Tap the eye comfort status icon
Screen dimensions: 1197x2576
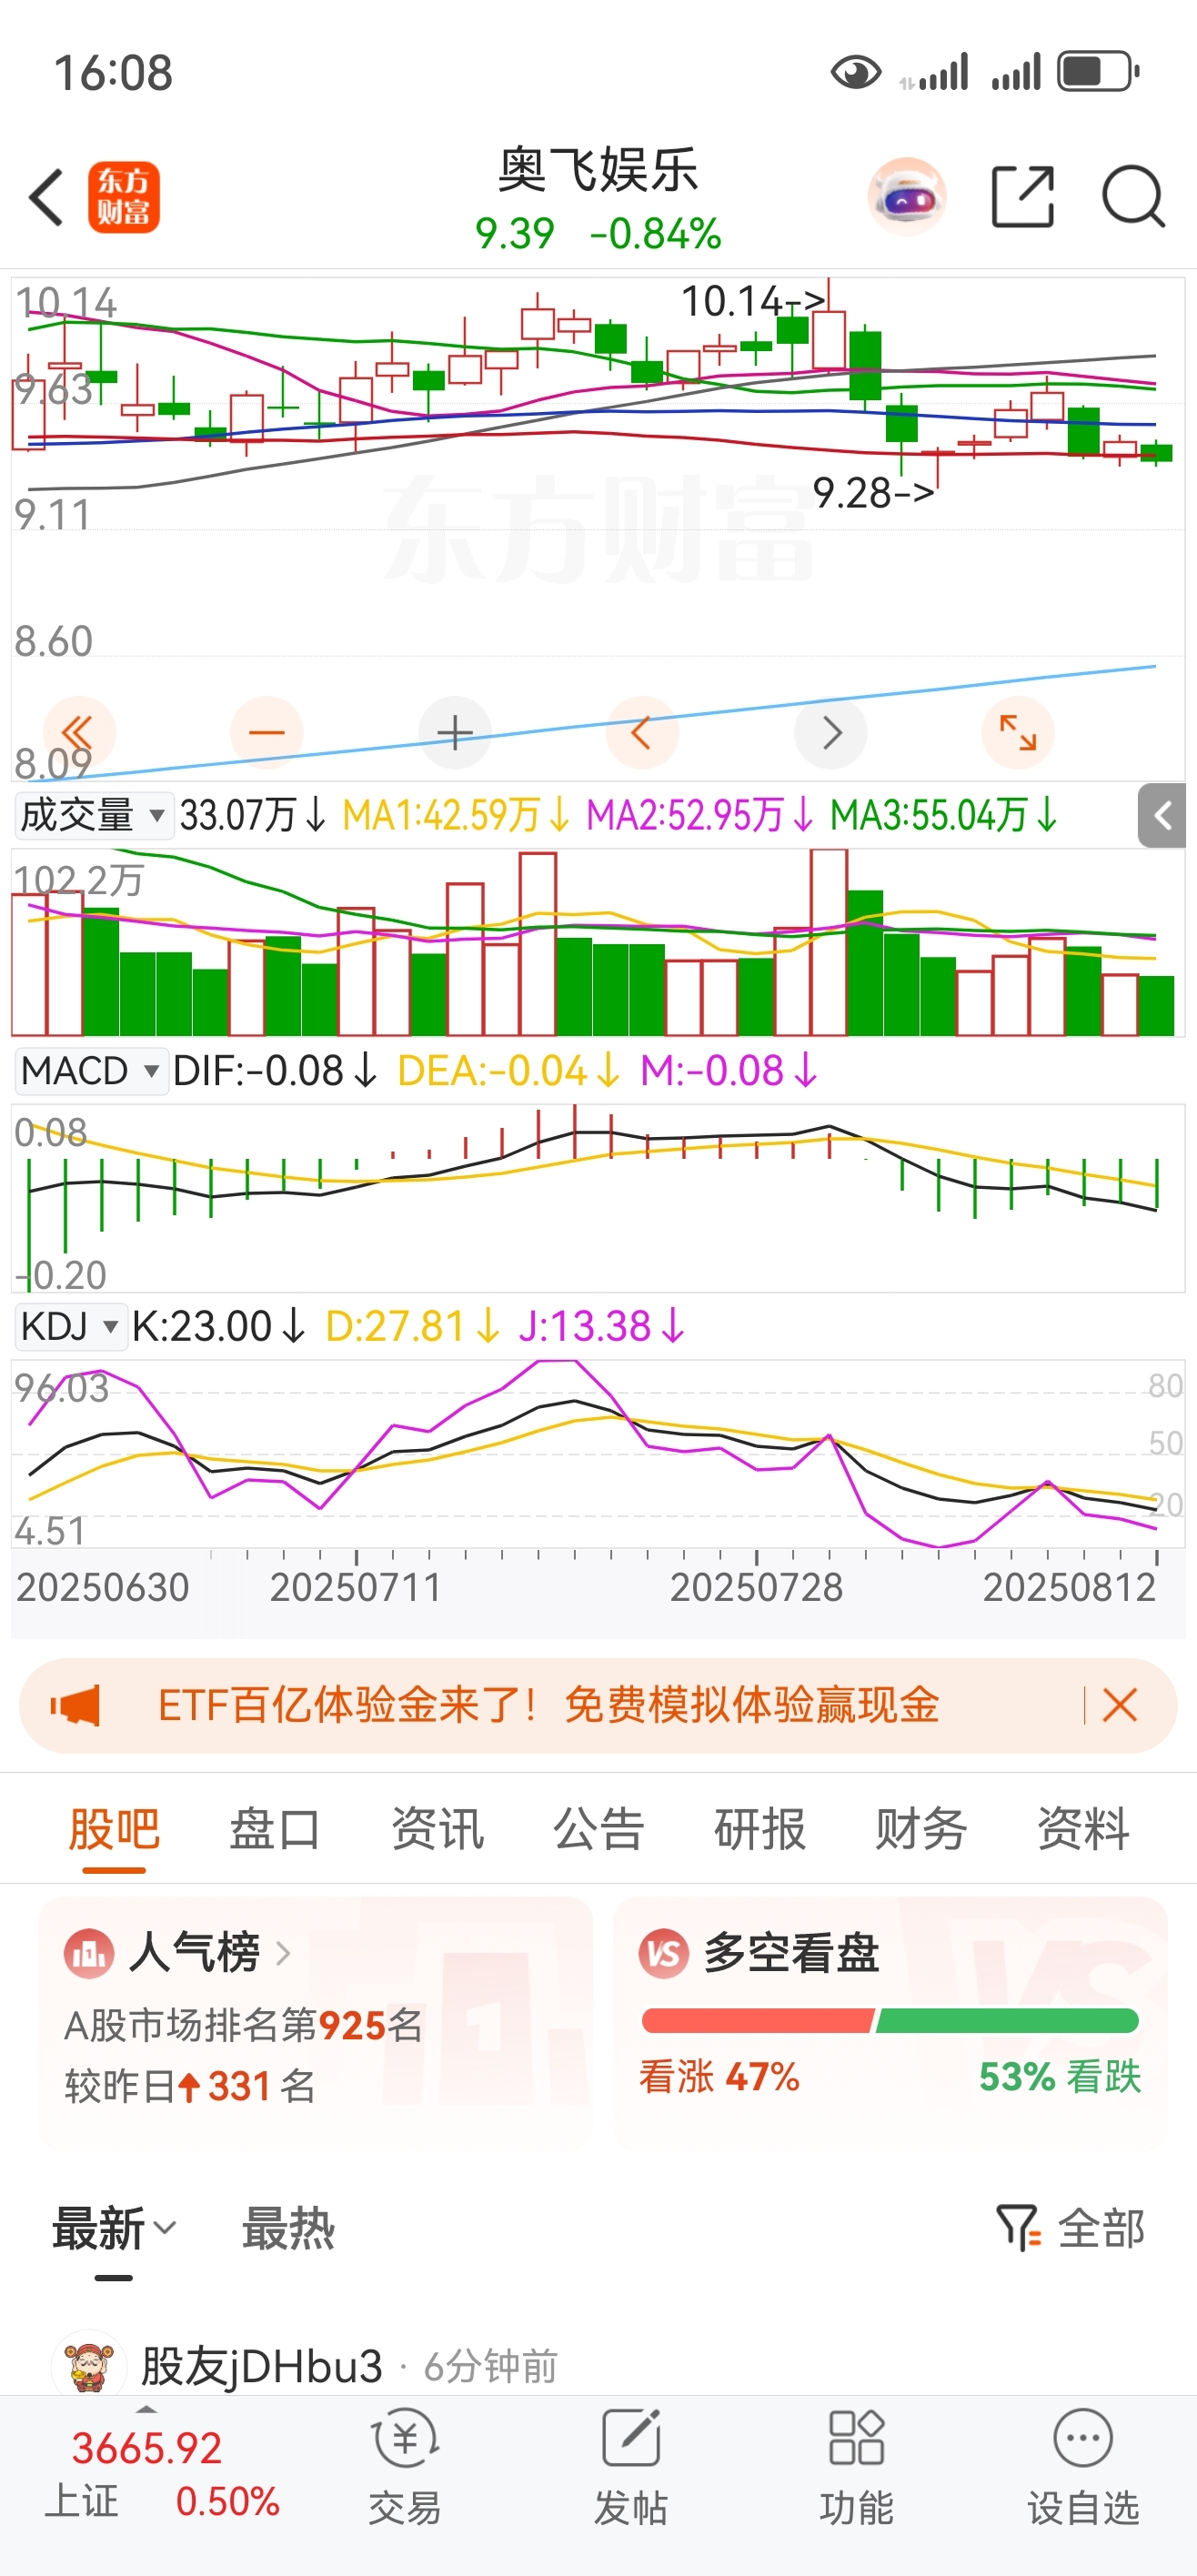coord(856,72)
